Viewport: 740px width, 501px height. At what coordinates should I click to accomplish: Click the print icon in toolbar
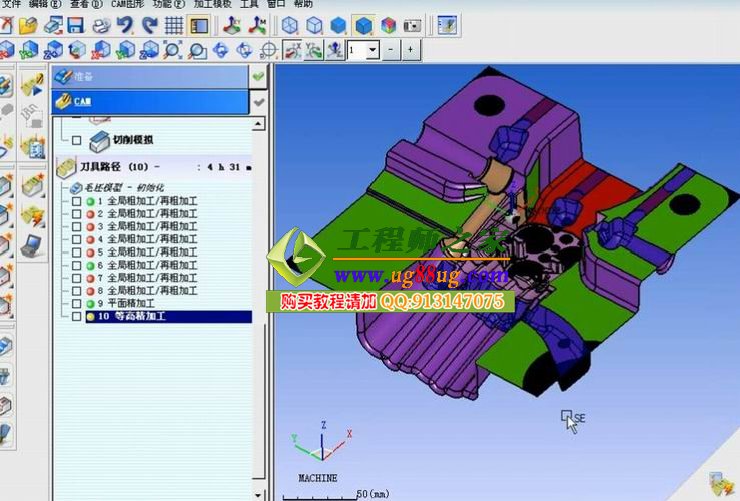pyautogui.click(x=101, y=25)
